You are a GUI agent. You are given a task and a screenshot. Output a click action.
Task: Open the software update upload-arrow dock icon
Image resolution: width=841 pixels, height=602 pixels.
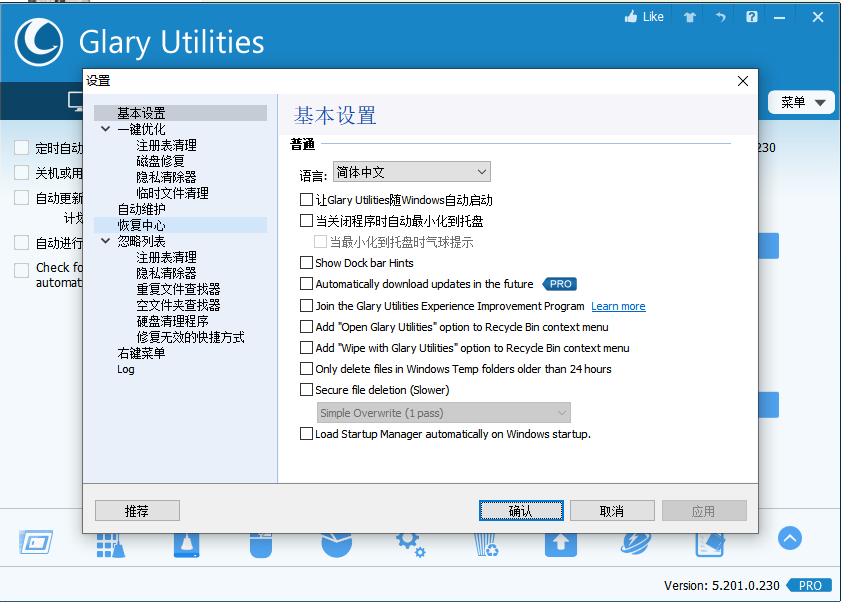(x=560, y=545)
